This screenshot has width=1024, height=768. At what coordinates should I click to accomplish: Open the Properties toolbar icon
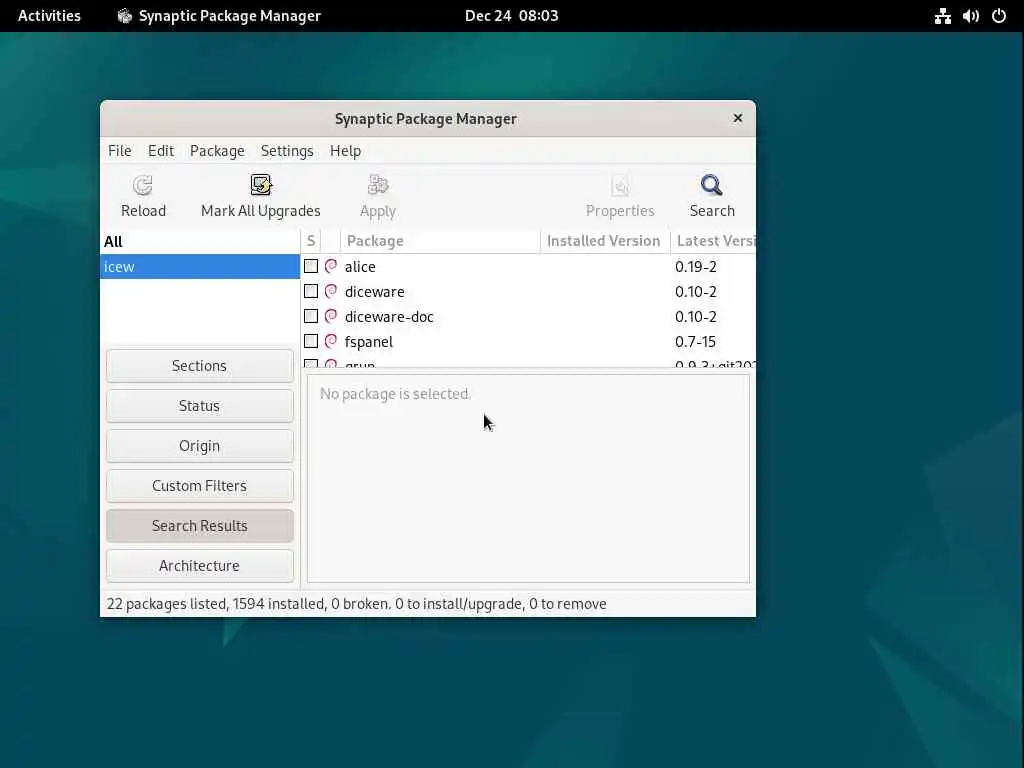coord(620,185)
